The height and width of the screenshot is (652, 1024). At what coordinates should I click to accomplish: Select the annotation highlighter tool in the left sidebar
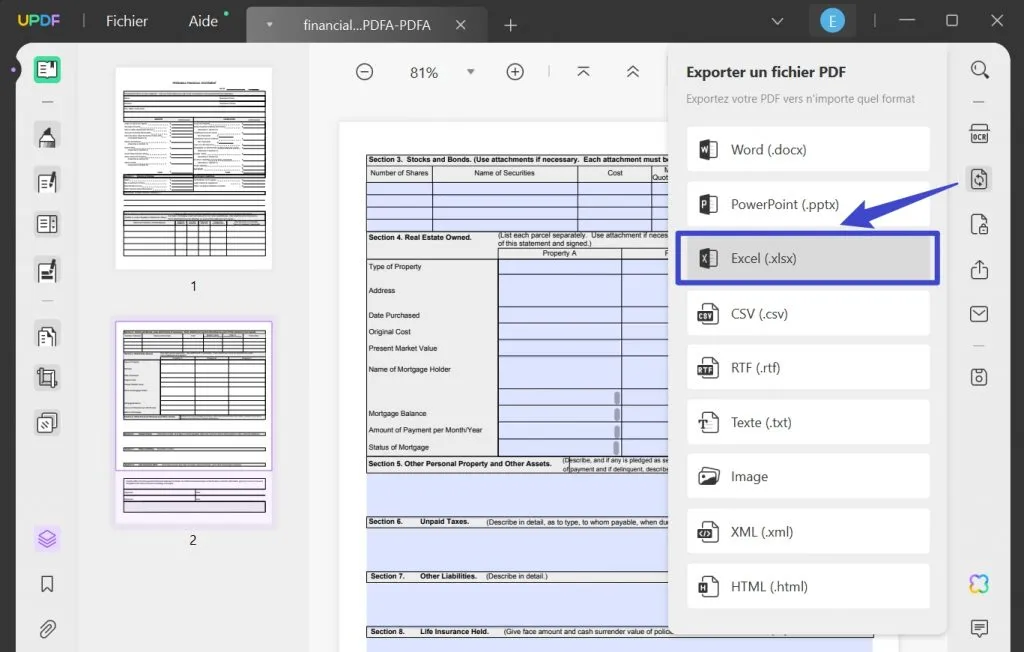click(46, 135)
